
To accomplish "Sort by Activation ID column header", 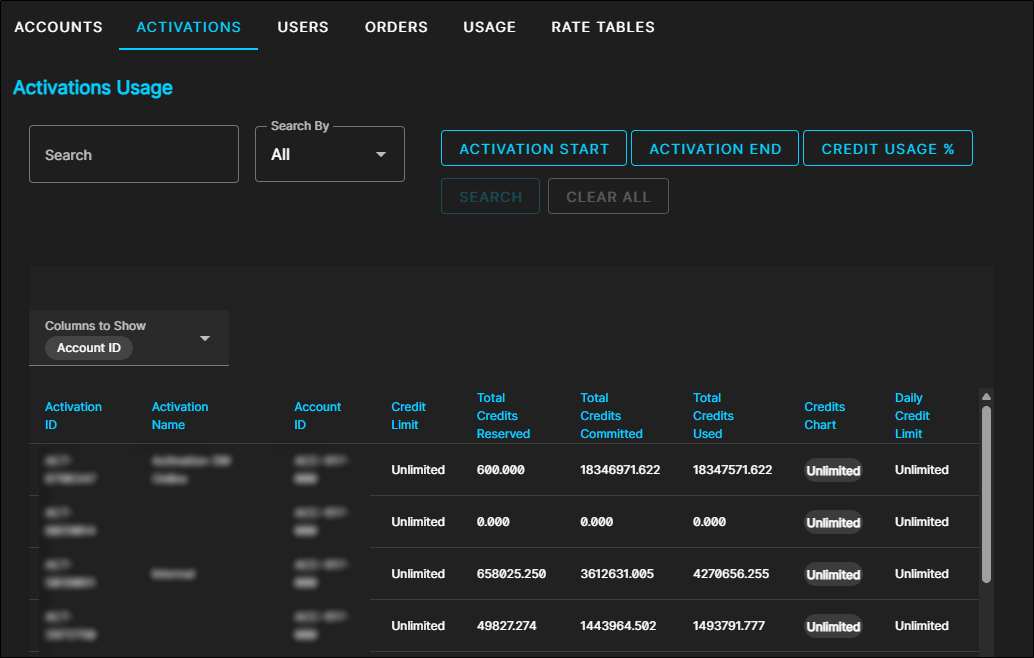I will tap(73, 416).
